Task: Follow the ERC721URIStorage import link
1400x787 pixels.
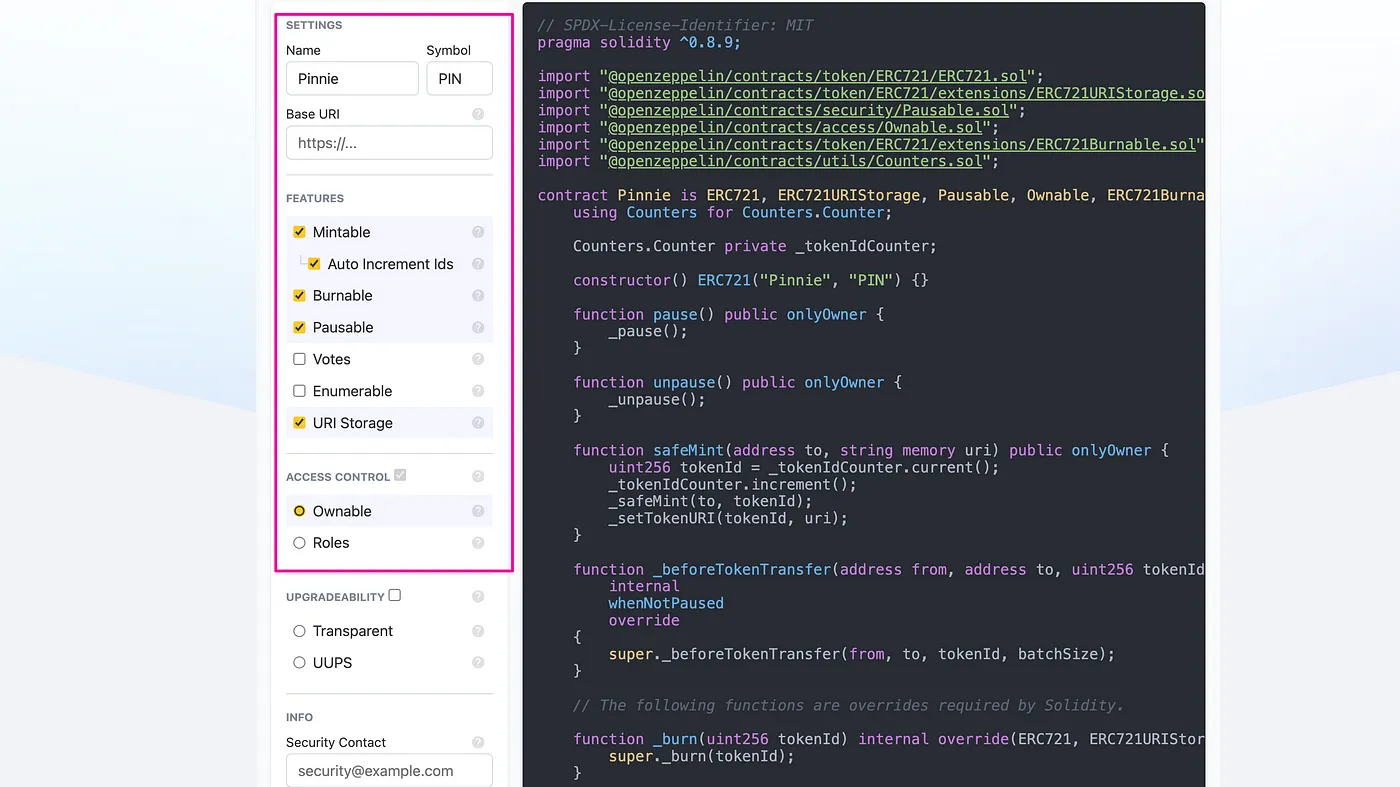Action: [x=906, y=93]
